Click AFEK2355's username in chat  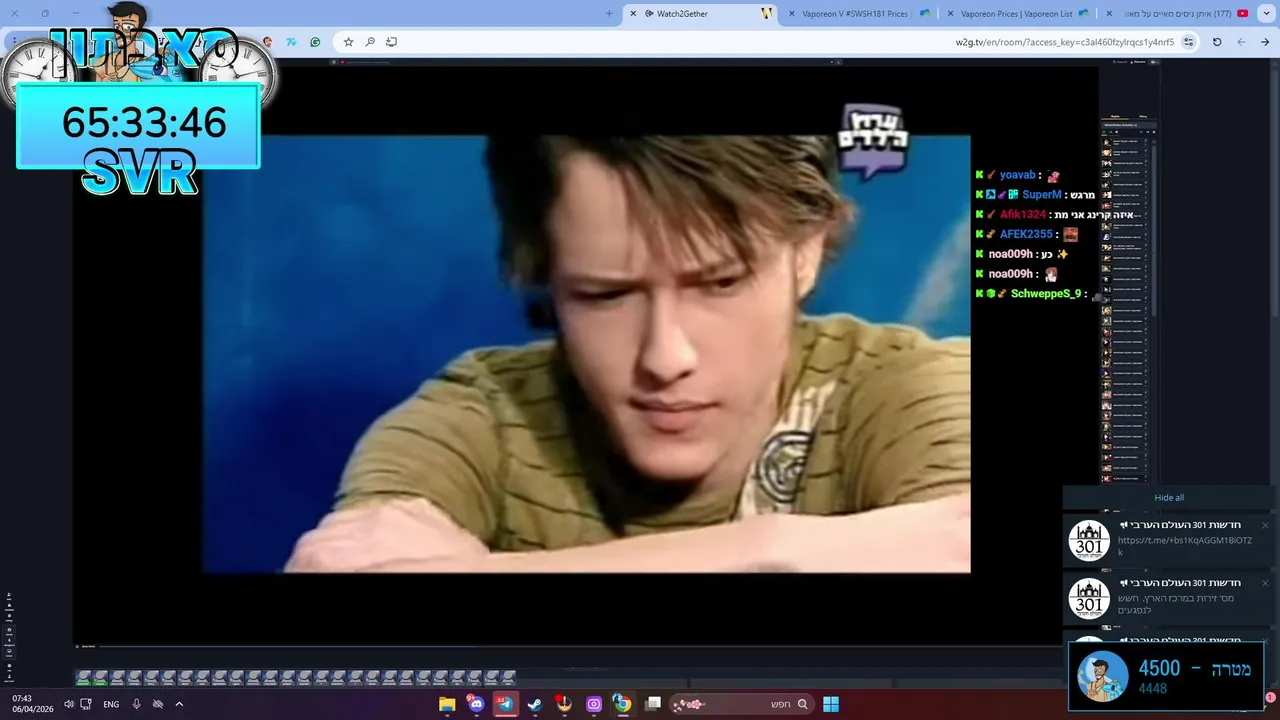tap(1026, 234)
